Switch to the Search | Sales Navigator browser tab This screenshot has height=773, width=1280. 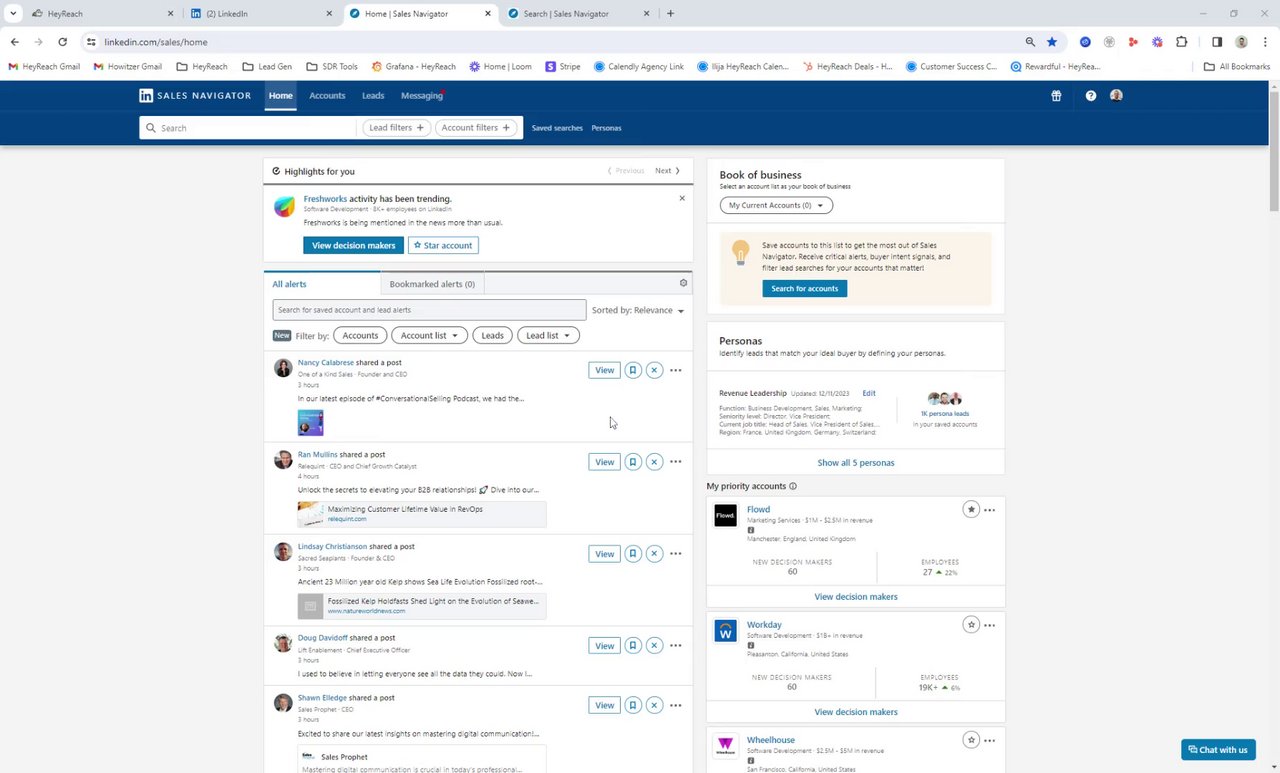point(580,14)
